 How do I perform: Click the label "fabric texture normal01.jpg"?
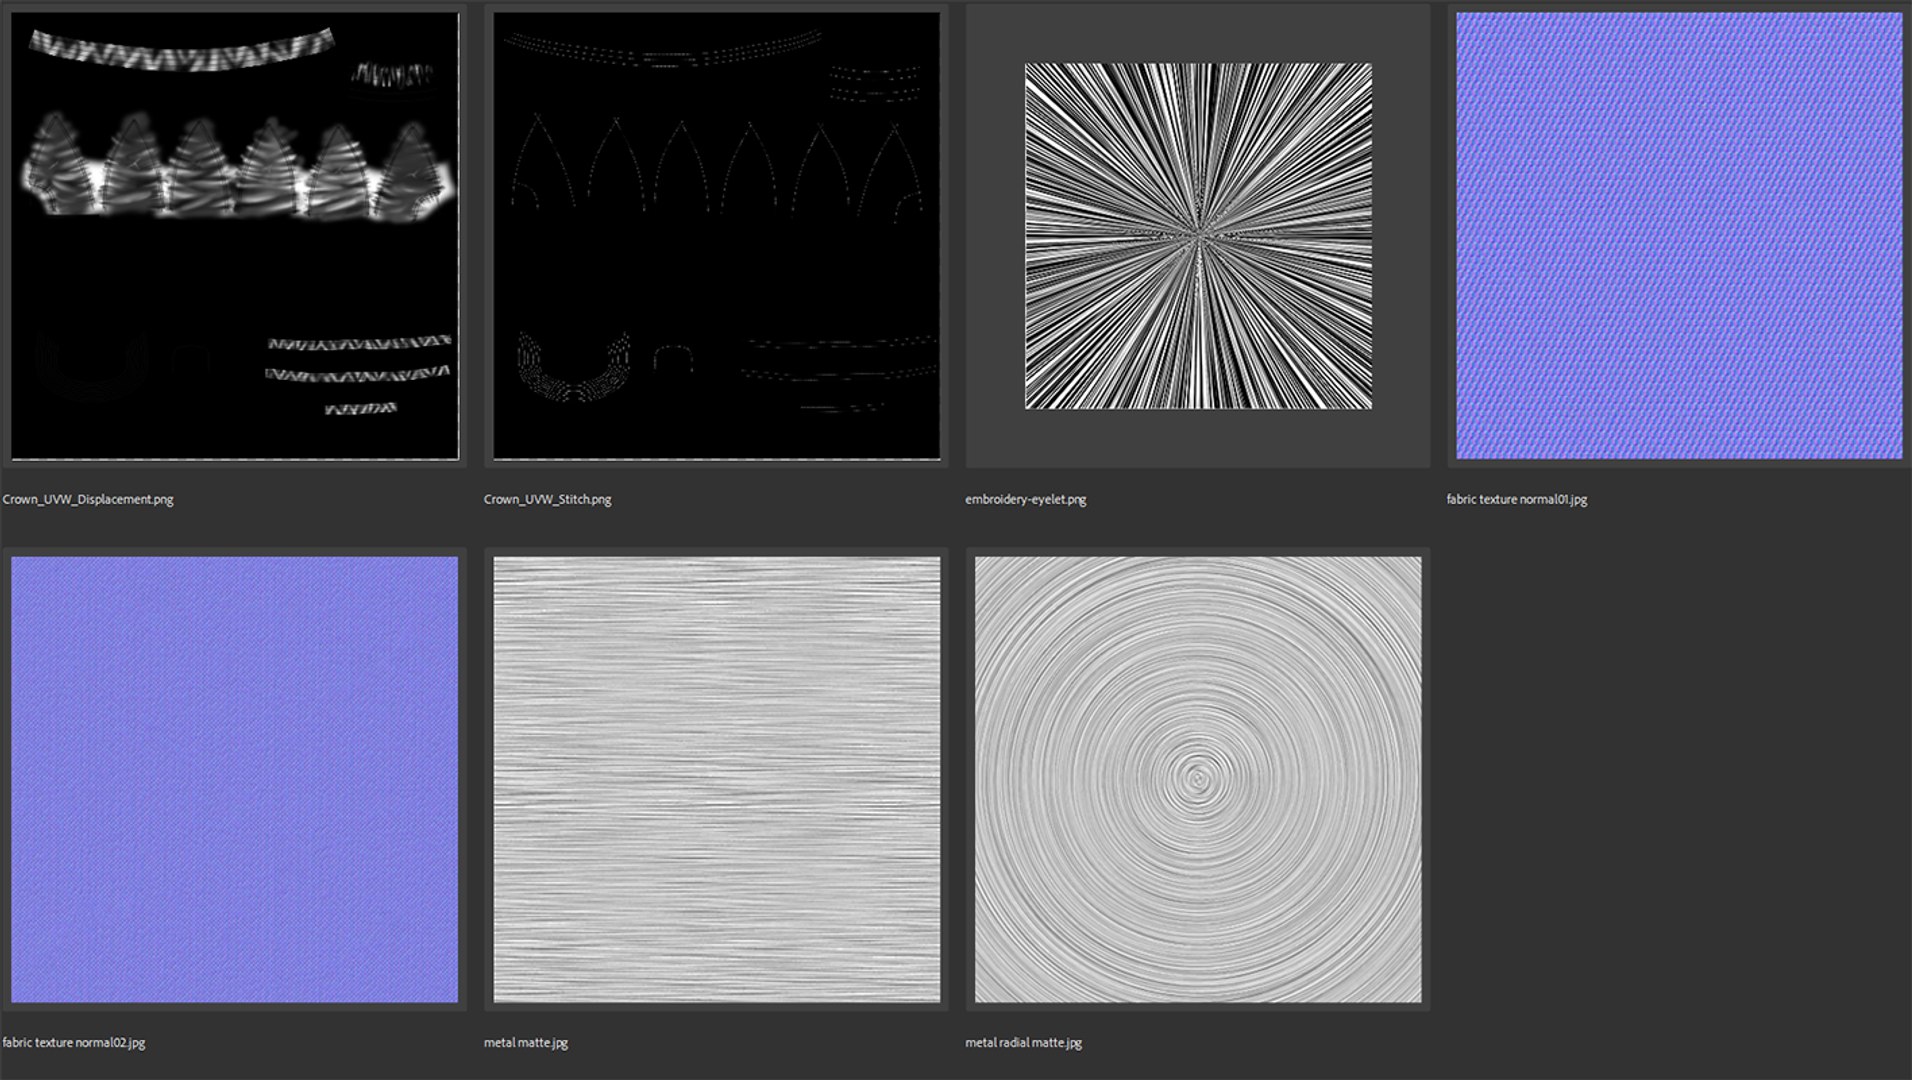[1516, 499]
